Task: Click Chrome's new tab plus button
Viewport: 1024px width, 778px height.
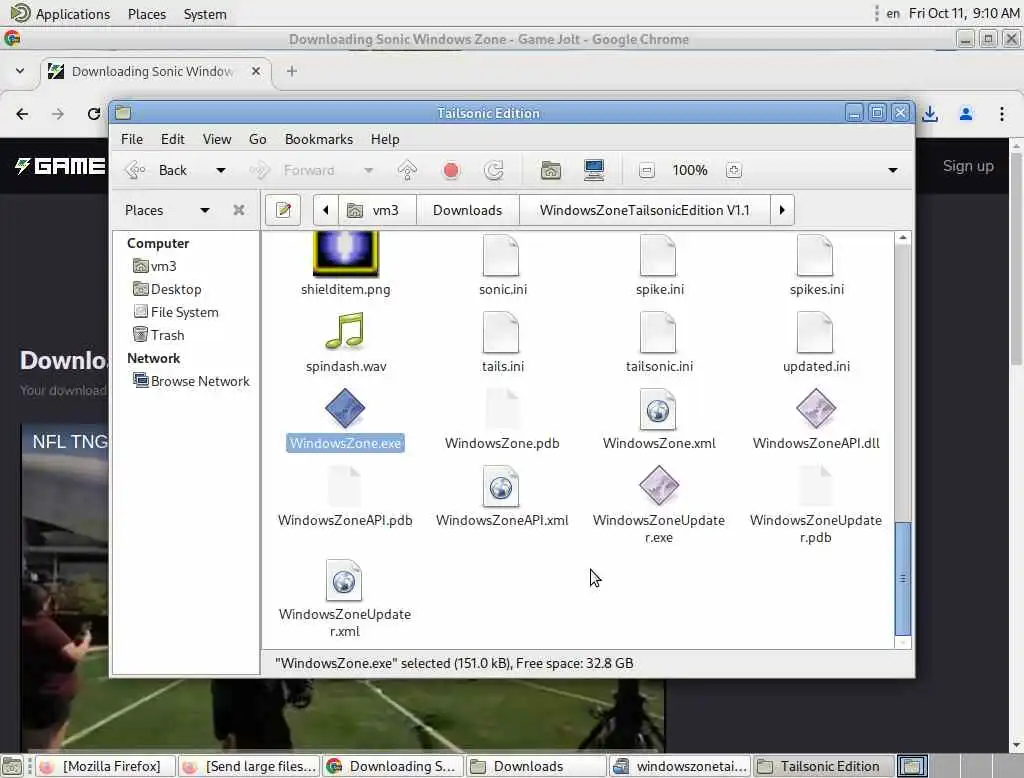Action: [x=292, y=71]
